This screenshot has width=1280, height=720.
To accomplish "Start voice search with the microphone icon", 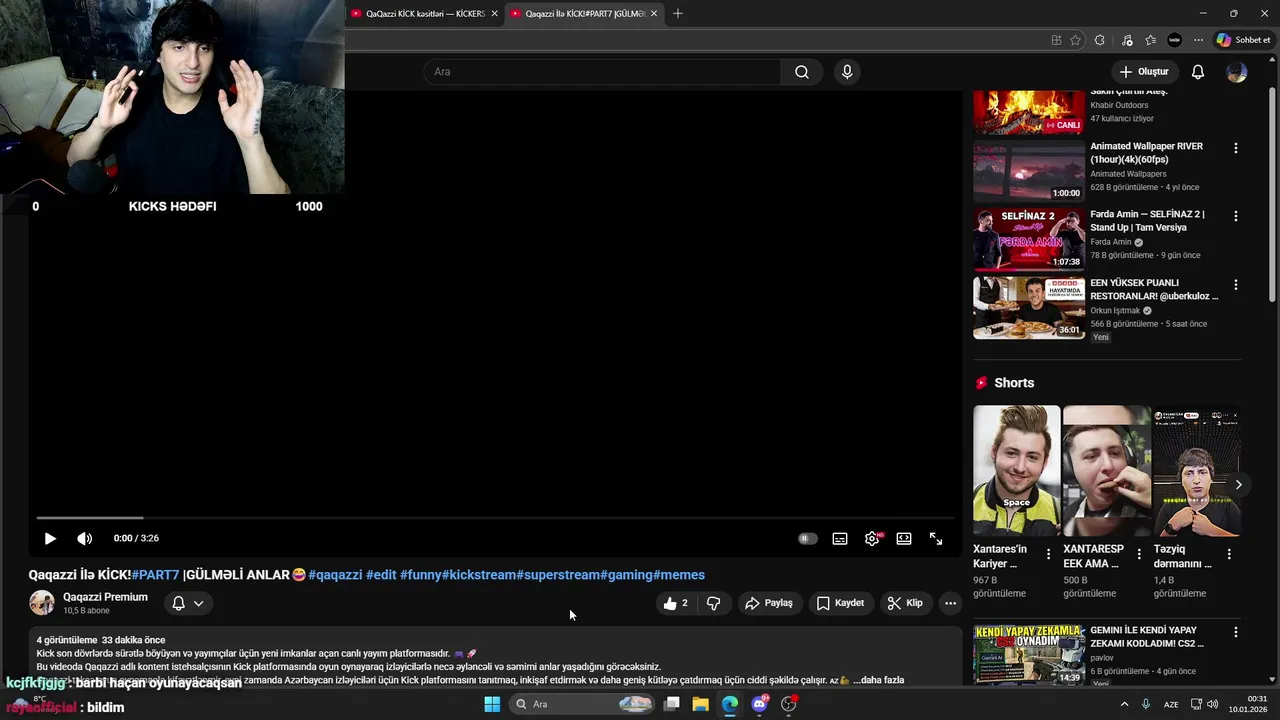I will point(847,72).
